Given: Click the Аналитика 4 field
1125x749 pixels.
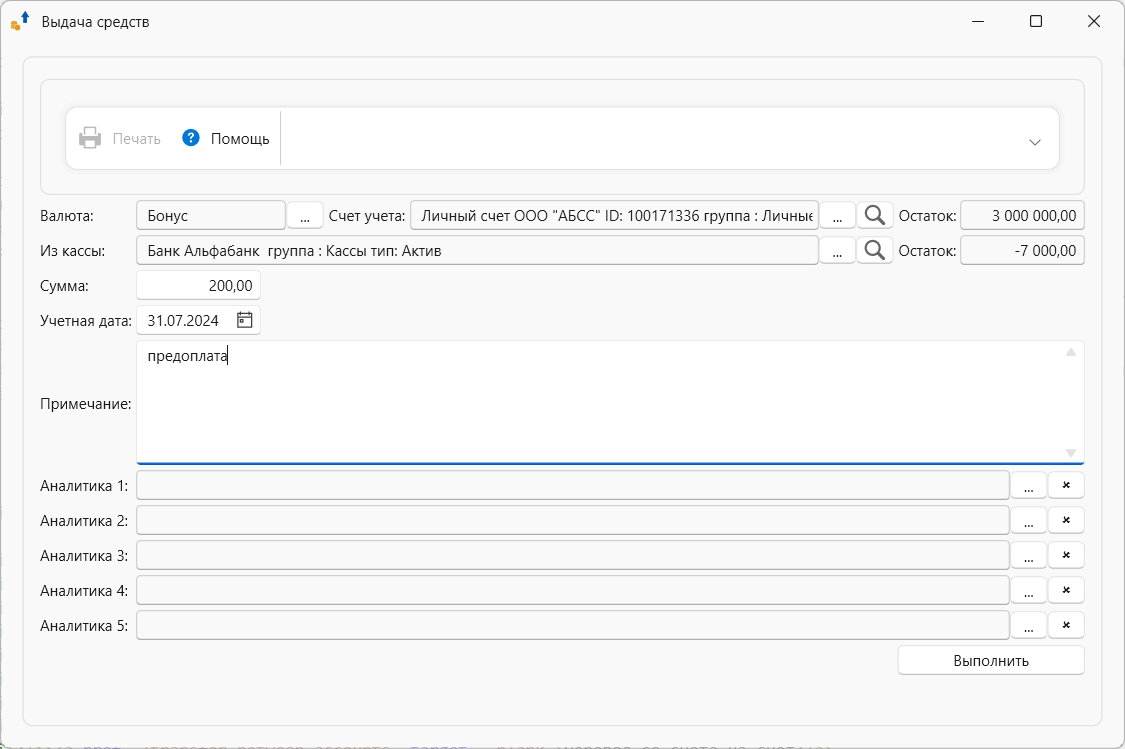Looking at the screenshot, I should 573,590.
